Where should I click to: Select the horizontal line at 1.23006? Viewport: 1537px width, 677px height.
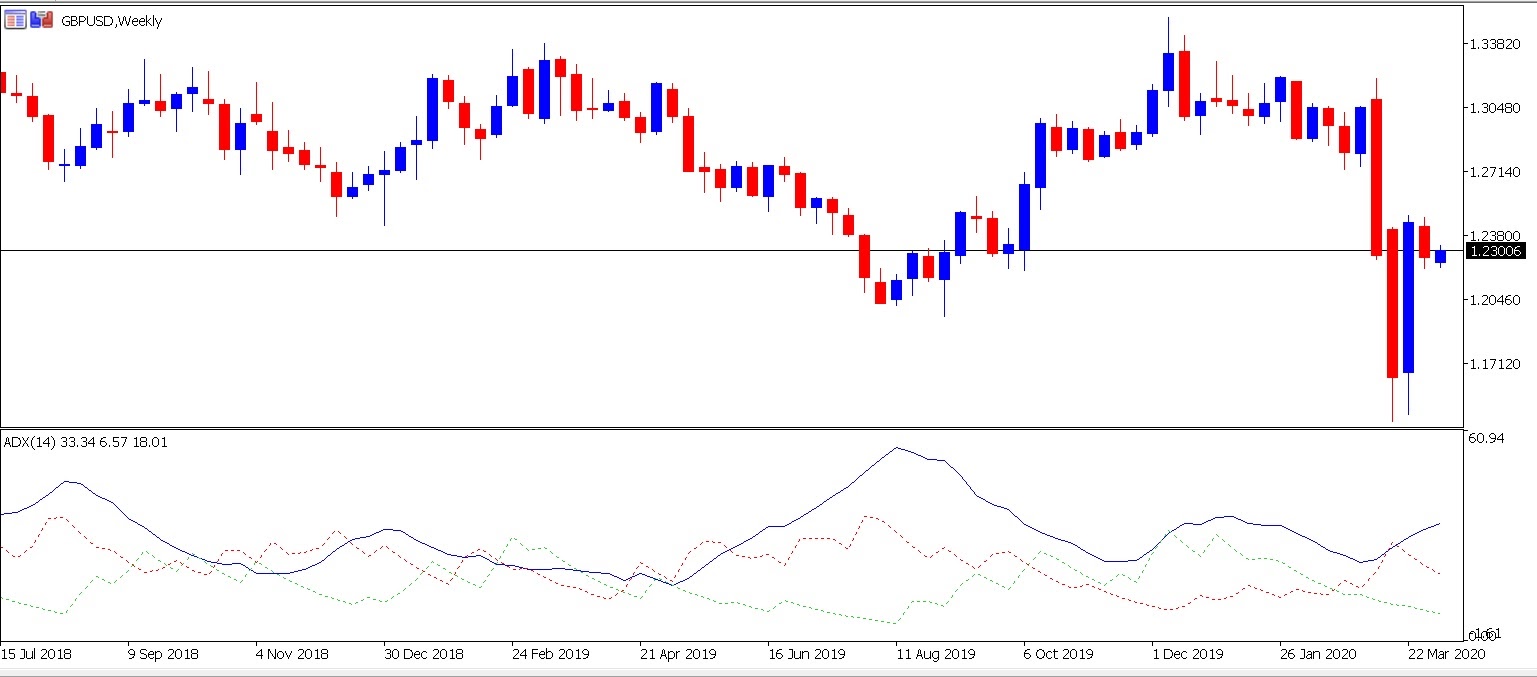[x=730, y=250]
